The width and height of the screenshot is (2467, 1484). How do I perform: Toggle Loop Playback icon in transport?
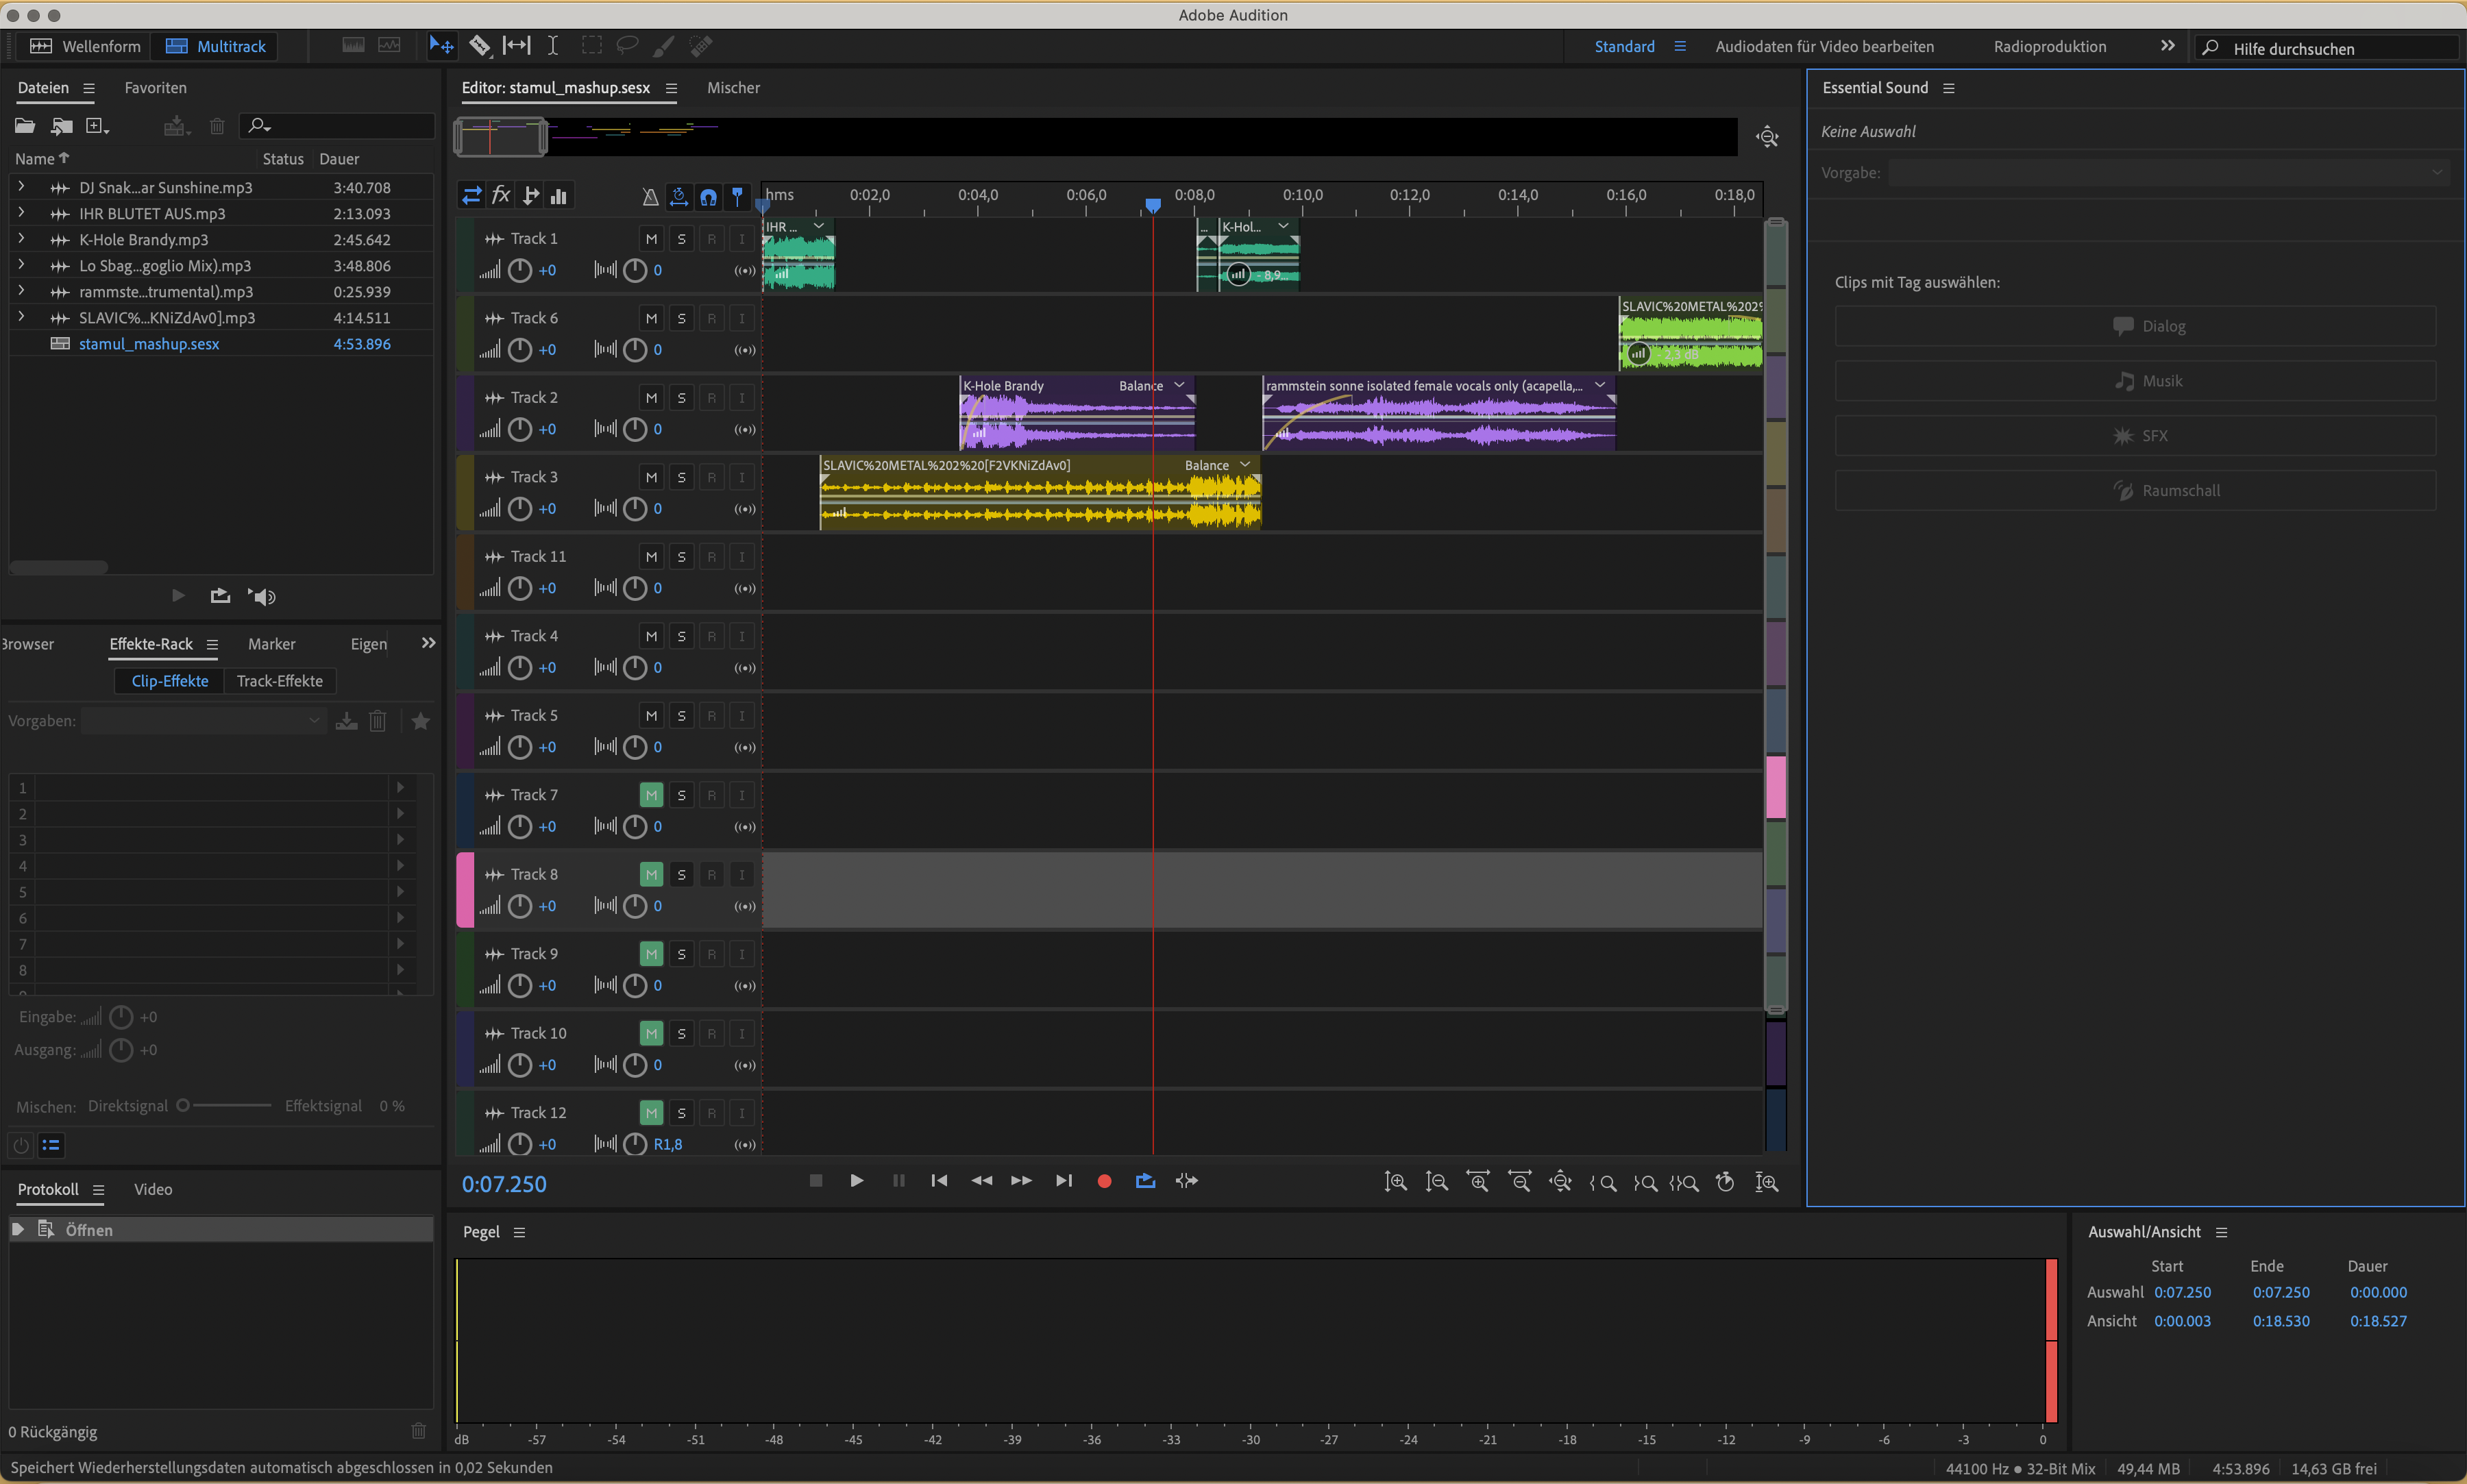tap(1145, 1181)
